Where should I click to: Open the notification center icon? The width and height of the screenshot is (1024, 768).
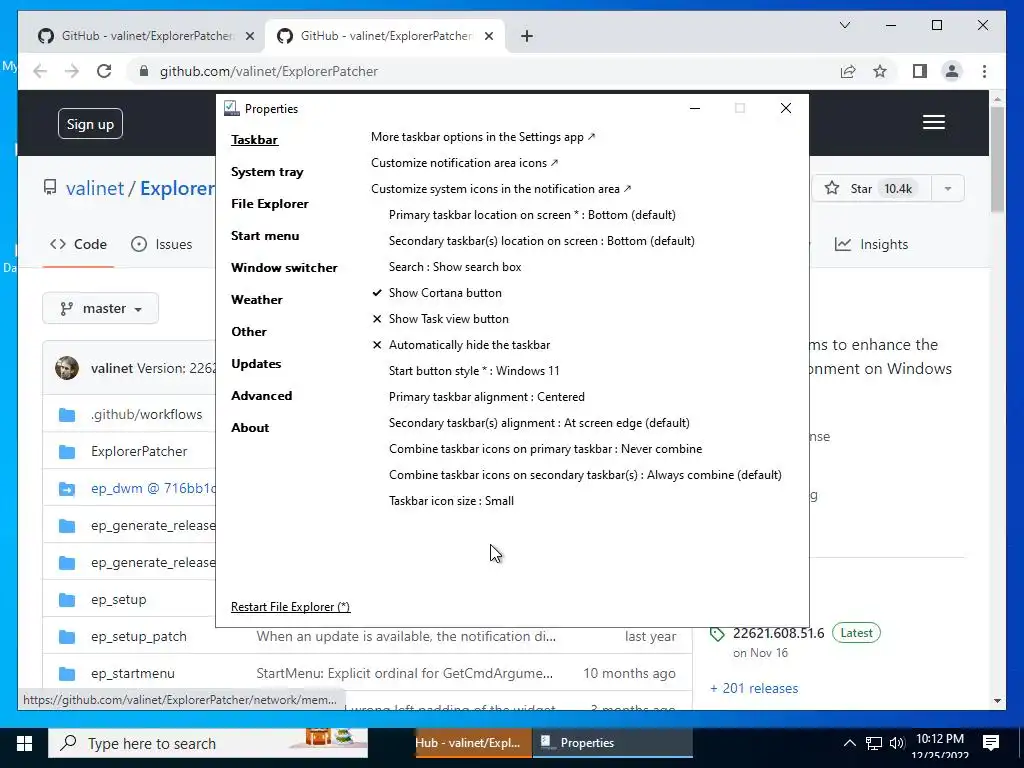(991, 743)
